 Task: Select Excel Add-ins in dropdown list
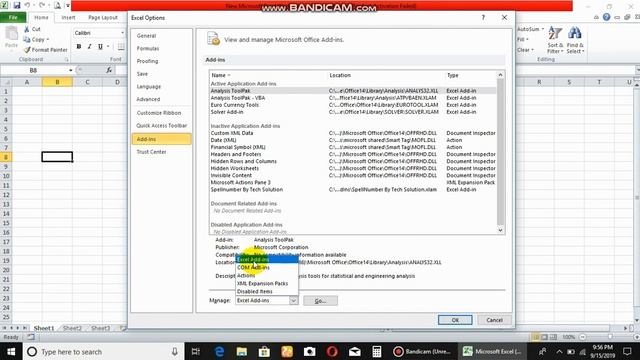pyautogui.click(x=267, y=259)
